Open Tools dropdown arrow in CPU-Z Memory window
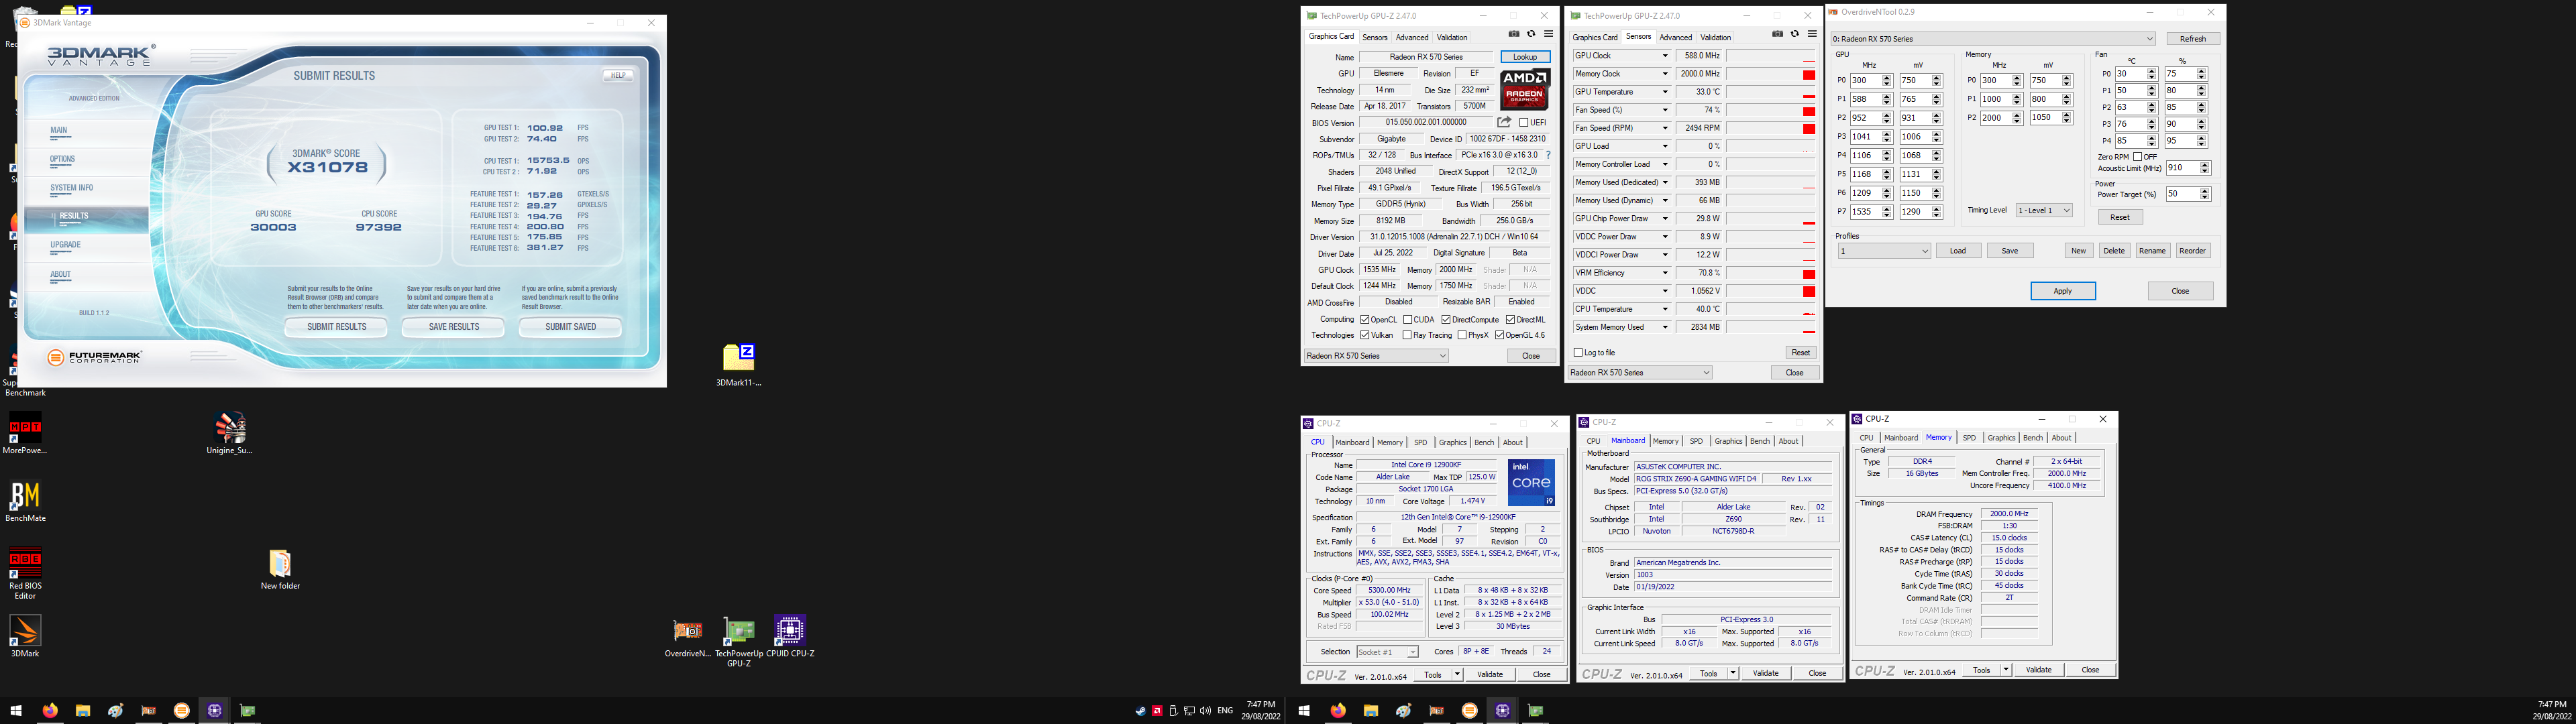2576x724 pixels. click(2006, 670)
